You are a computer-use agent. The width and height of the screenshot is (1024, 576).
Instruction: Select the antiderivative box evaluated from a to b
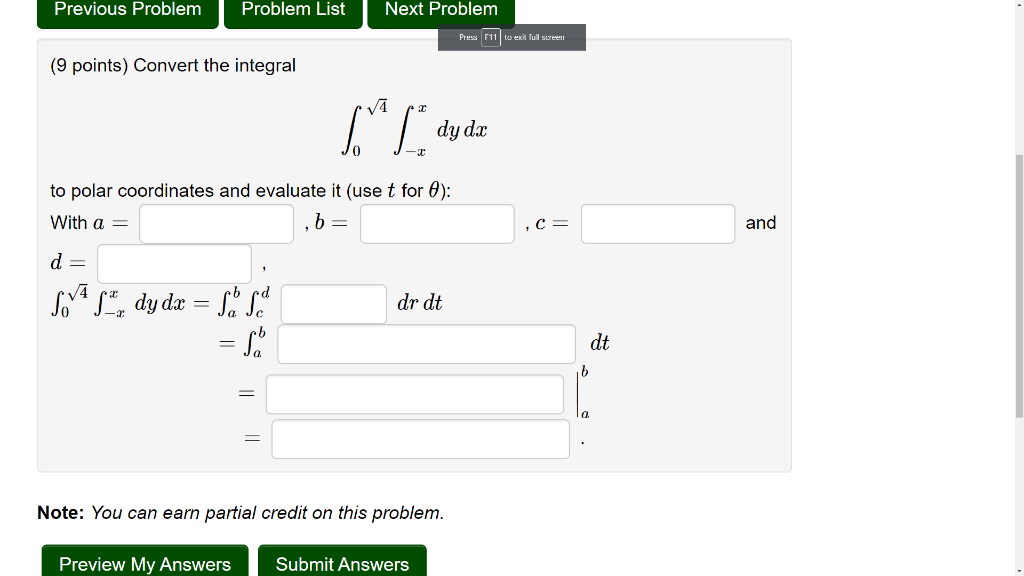pos(415,394)
